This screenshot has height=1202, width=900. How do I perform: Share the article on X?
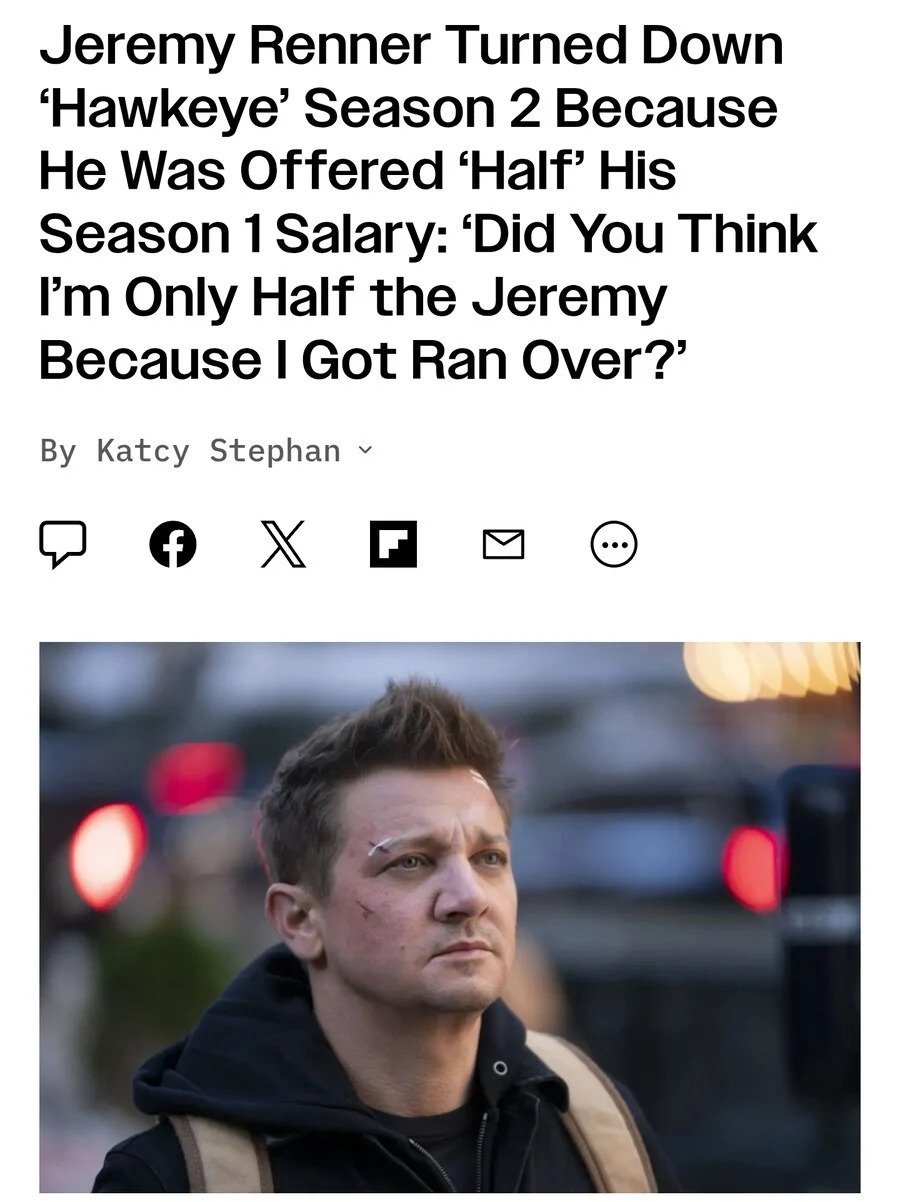[x=283, y=544]
